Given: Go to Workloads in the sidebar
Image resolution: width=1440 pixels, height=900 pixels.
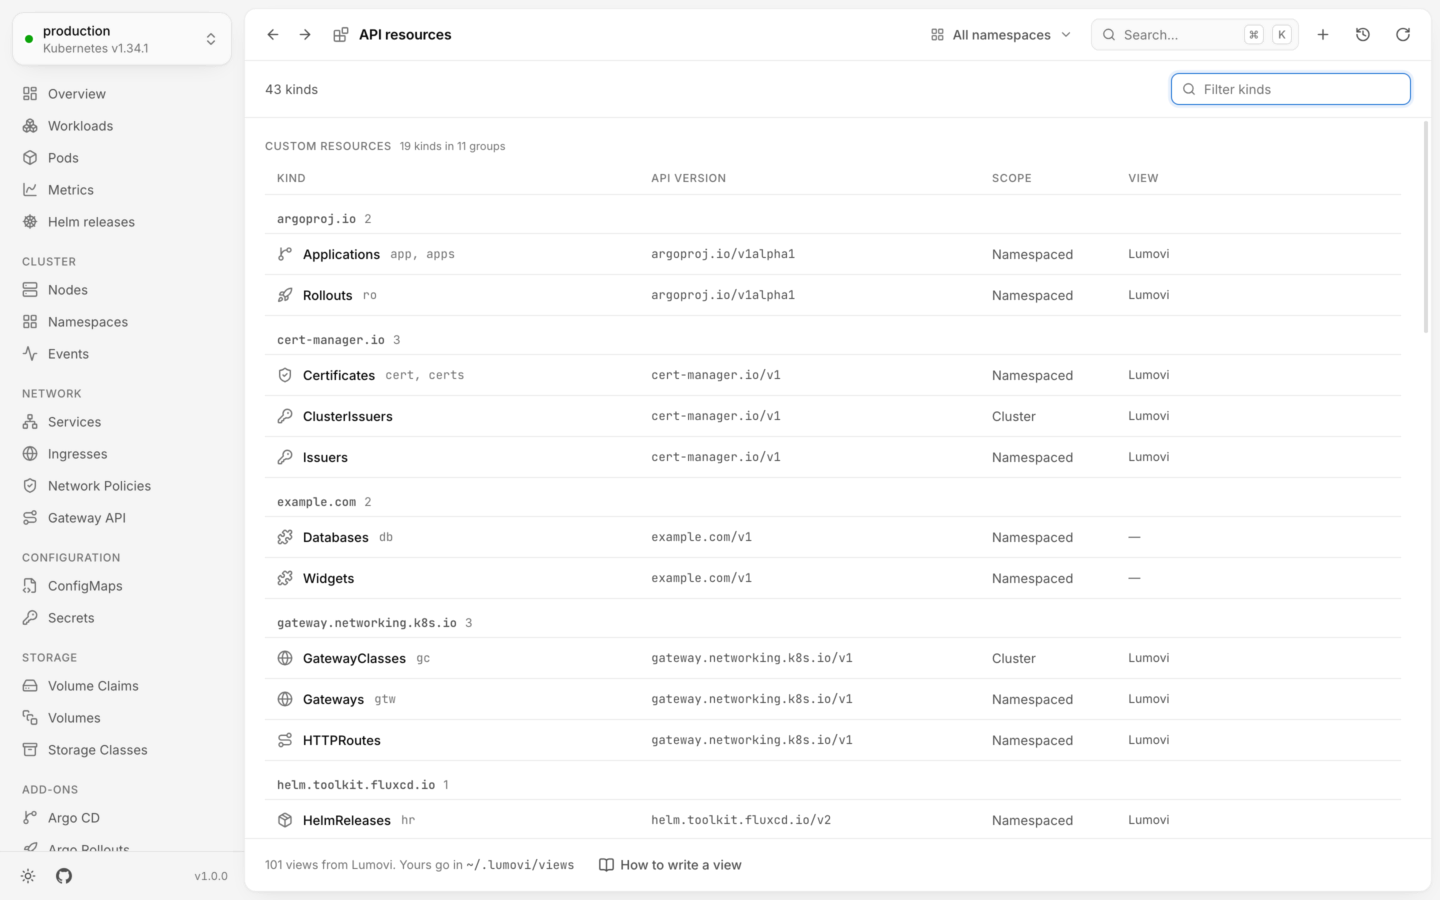Looking at the screenshot, I should (x=122, y=126).
